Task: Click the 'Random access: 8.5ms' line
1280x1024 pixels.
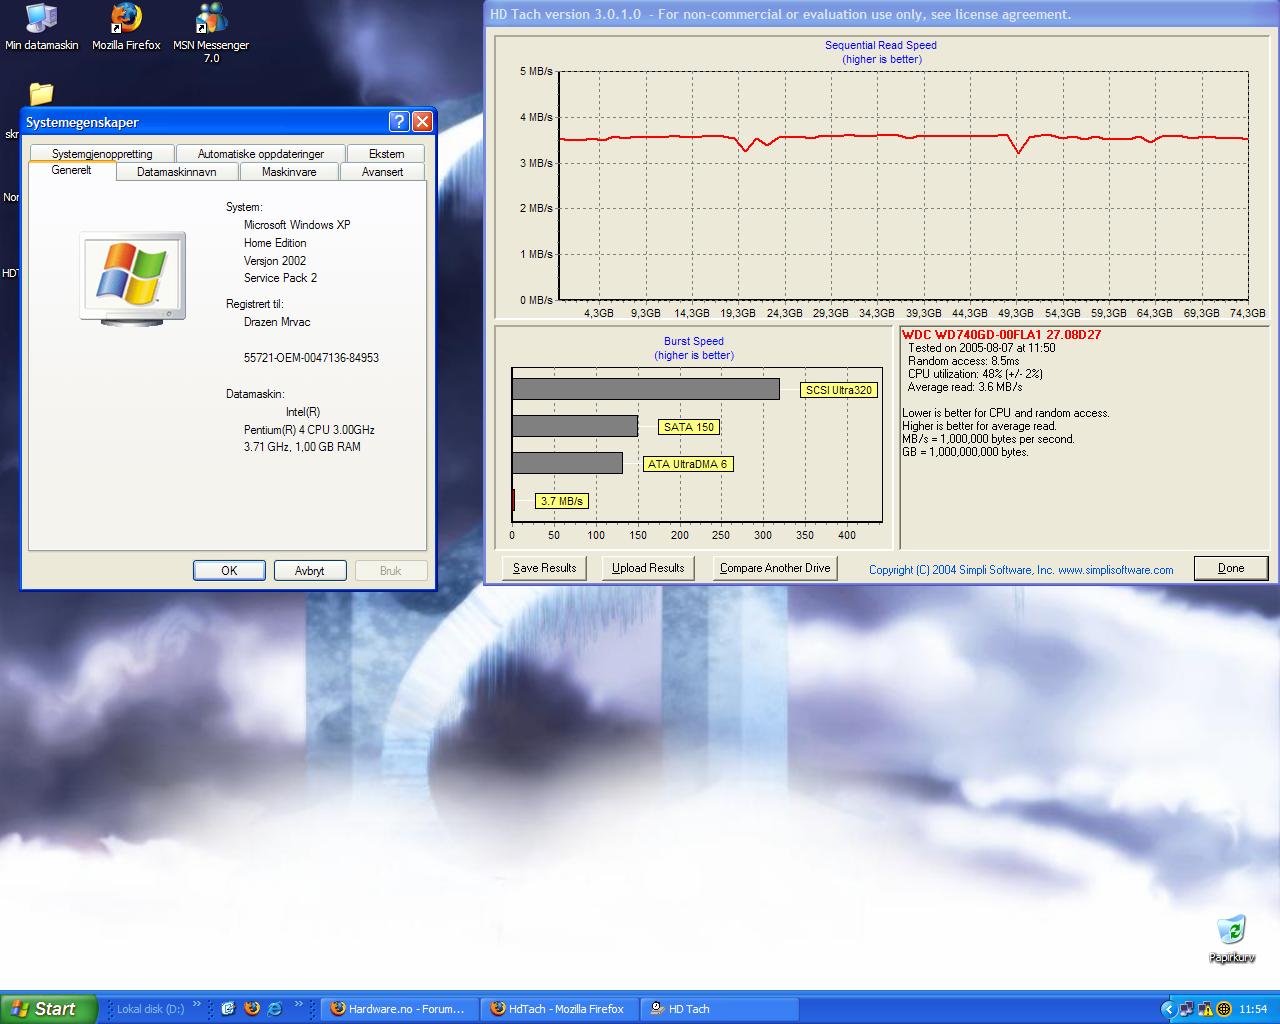Action: [964, 361]
